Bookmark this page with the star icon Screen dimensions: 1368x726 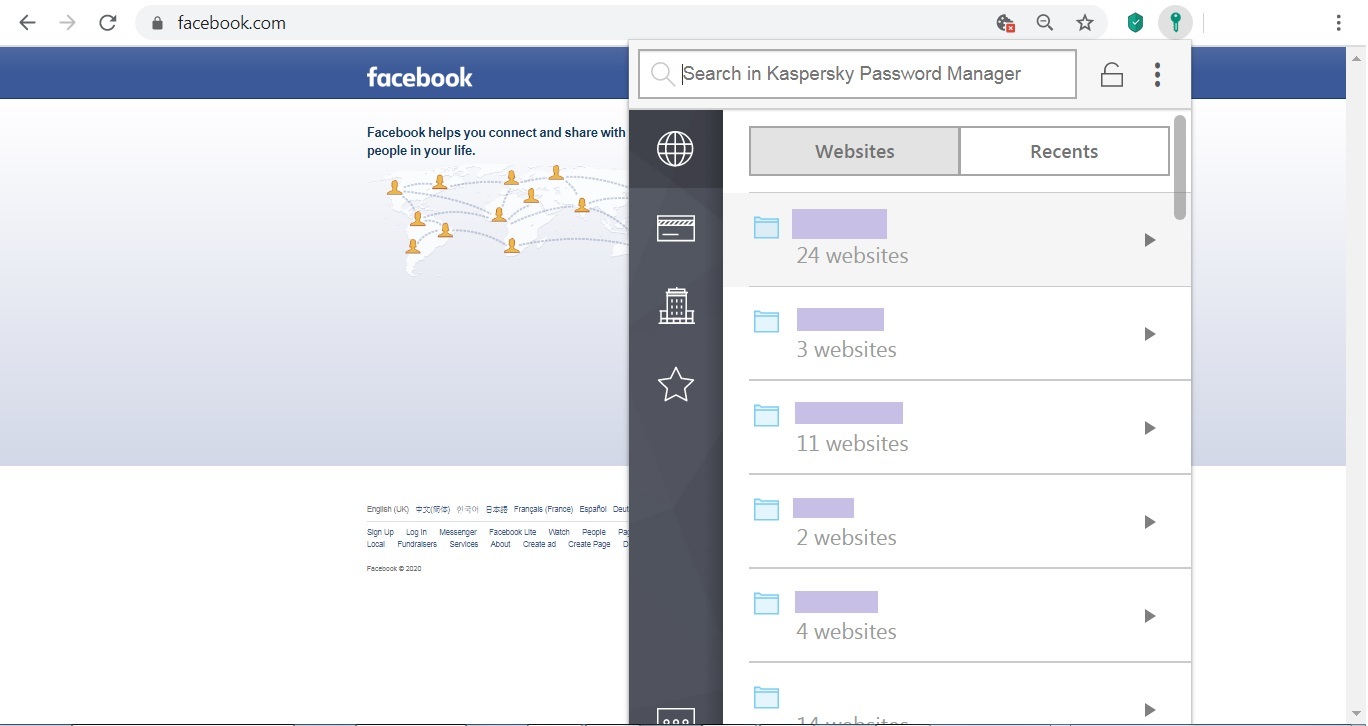tap(1085, 23)
